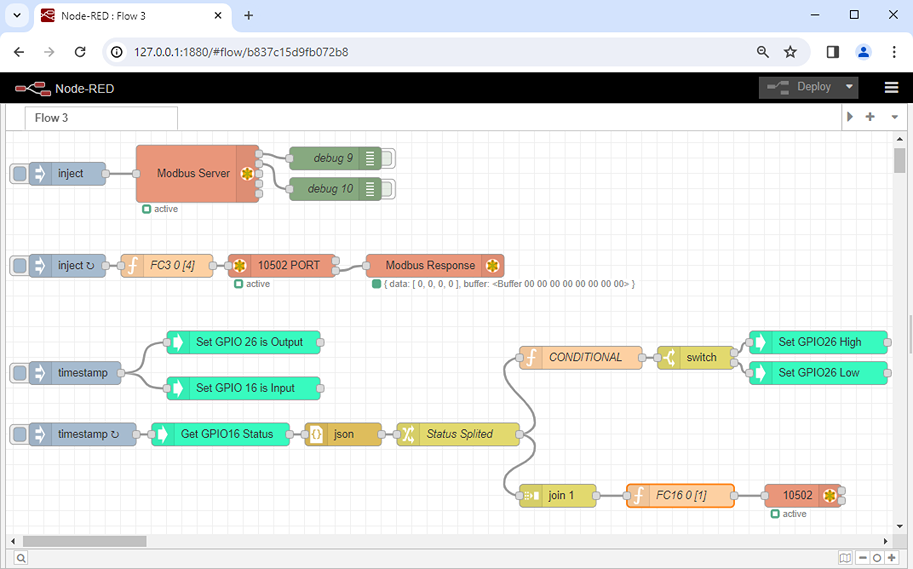The image size is (913, 569).
Task: Open Chrome side panel icon
Action: point(832,52)
